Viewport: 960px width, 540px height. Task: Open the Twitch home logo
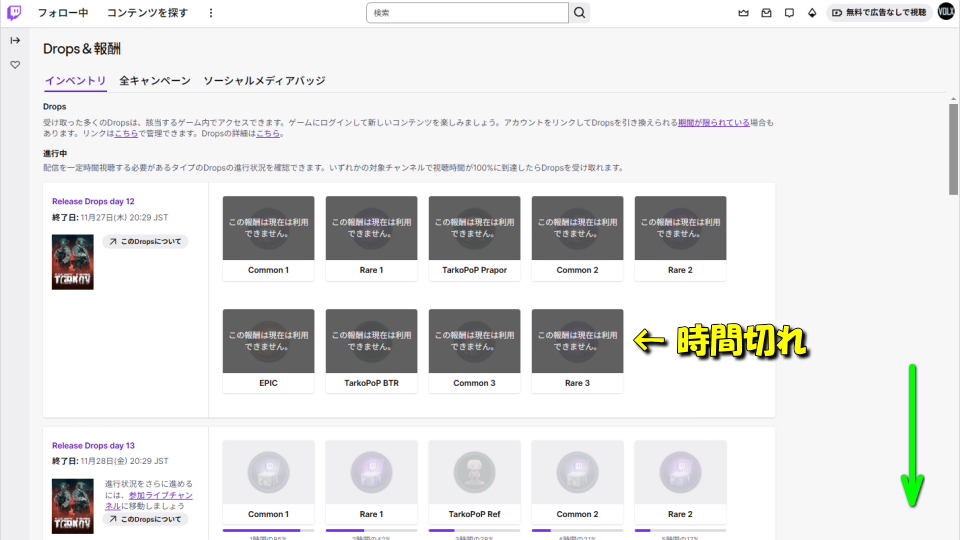tap(14, 13)
